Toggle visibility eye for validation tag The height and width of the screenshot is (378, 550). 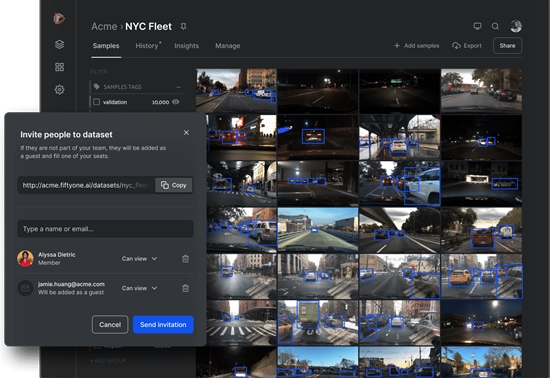click(x=176, y=102)
